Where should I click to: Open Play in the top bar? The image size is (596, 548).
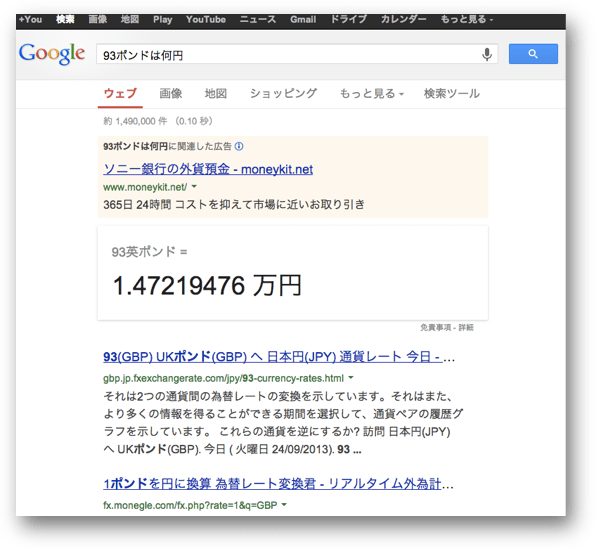163,20
